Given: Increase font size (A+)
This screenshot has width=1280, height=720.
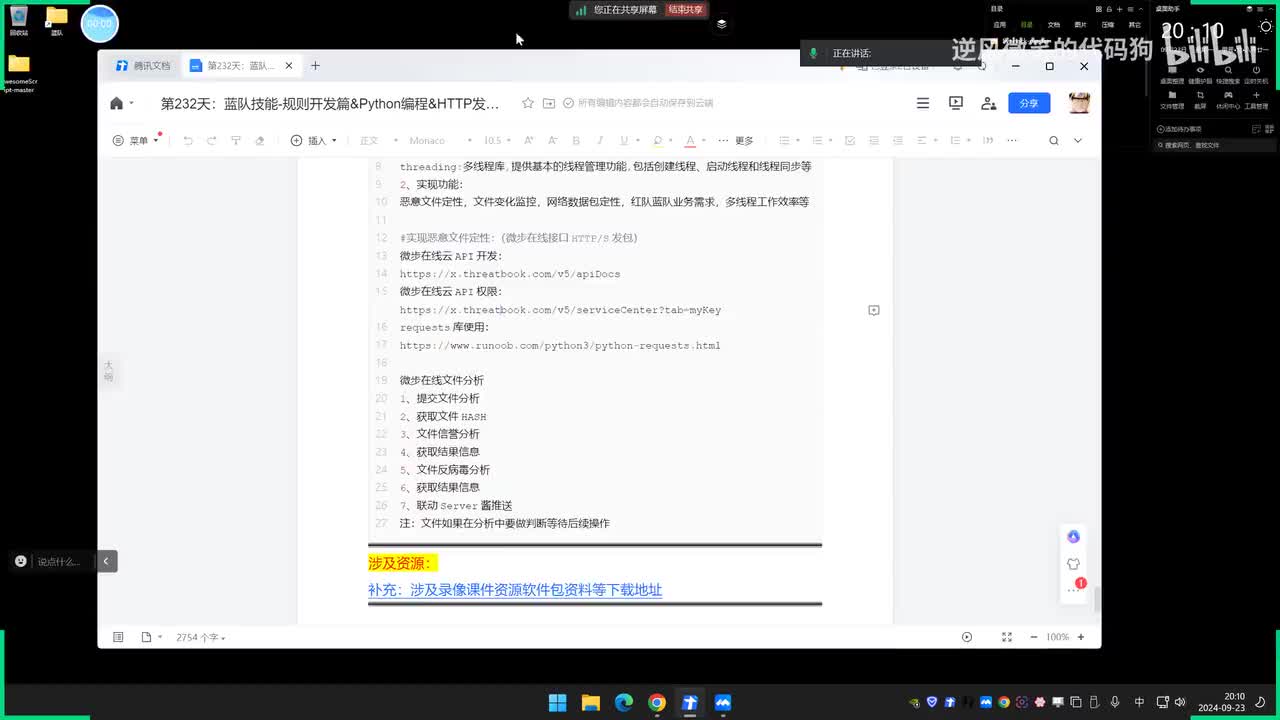Looking at the screenshot, I should 528,141.
